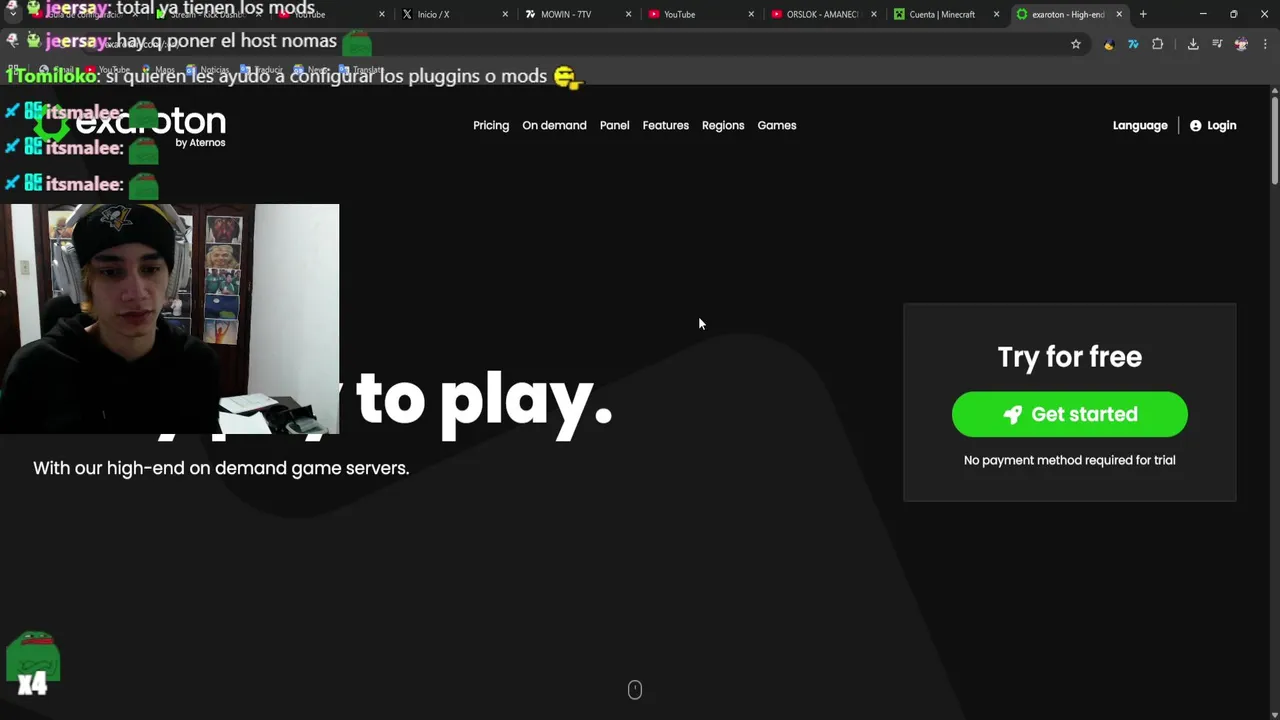
Task: Click the rocket icon on Get started
Action: coord(1012,414)
